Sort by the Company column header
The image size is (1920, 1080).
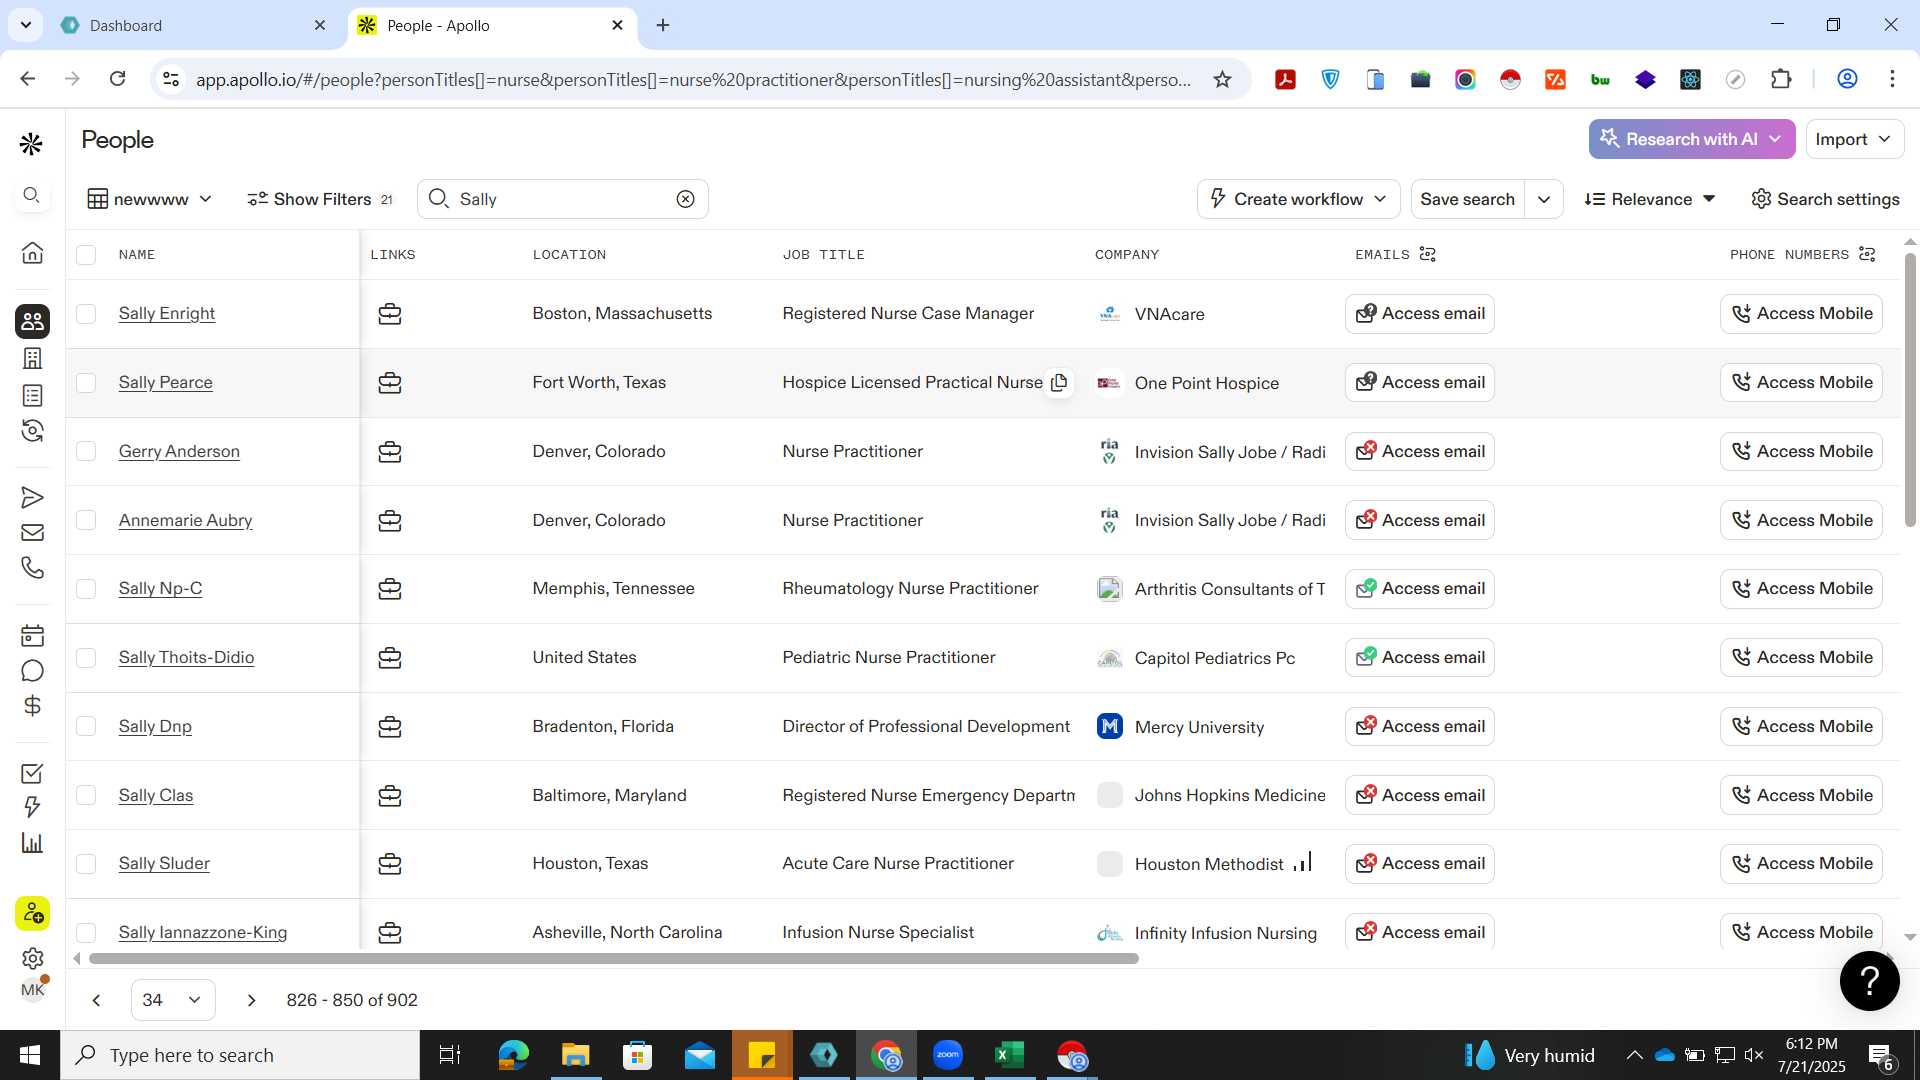click(1126, 255)
